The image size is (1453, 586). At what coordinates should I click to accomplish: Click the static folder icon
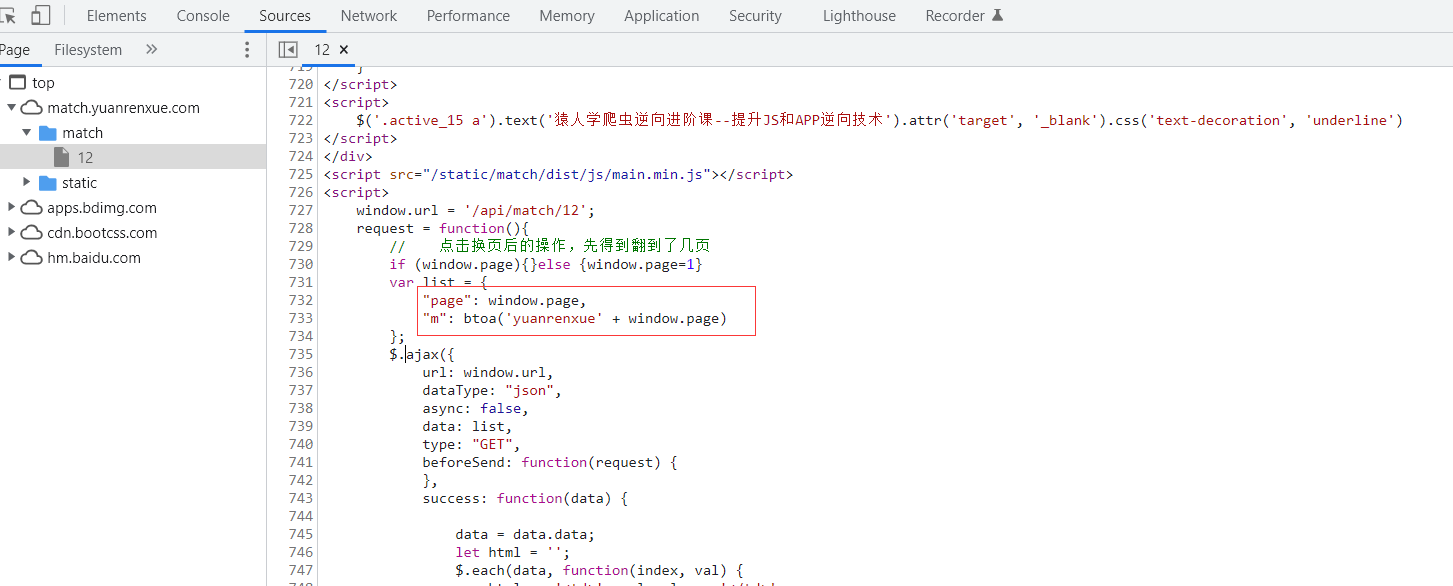pyautogui.click(x=47, y=183)
